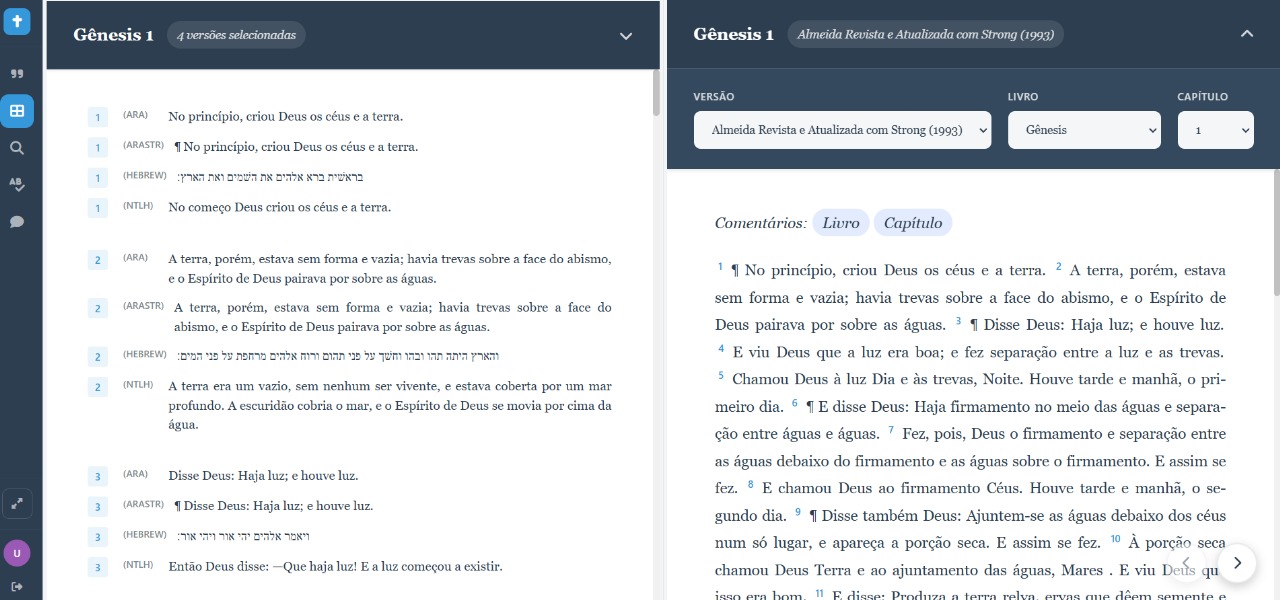Click the left panel vertical scrollbar

click(656, 92)
